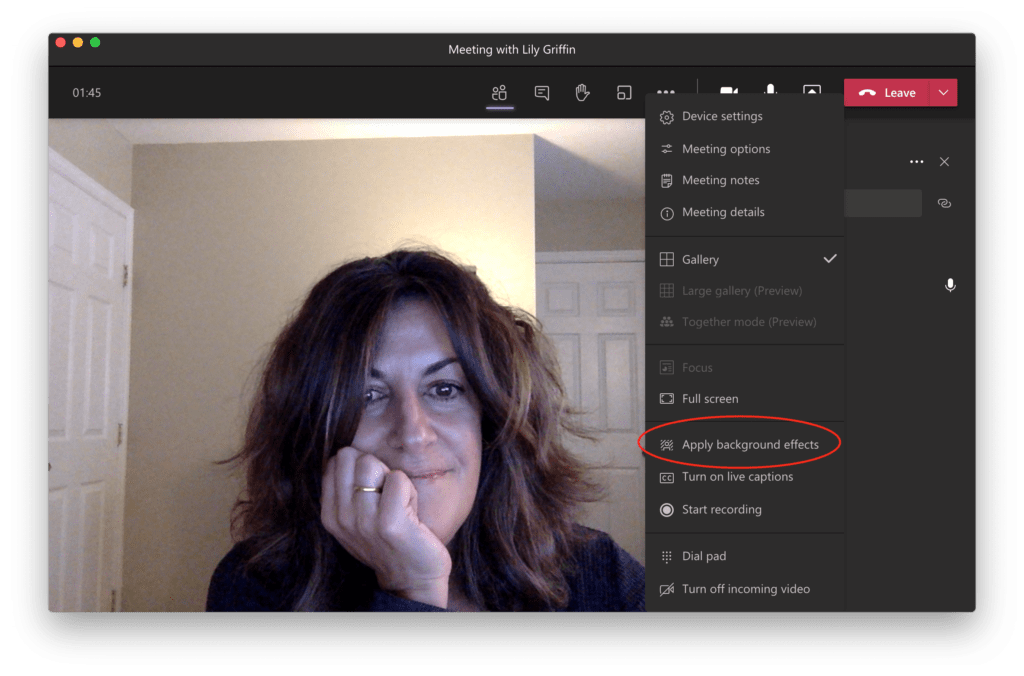1024x676 pixels.
Task: Mute the microphone in the toolbar
Action: pyautogui.click(x=771, y=89)
